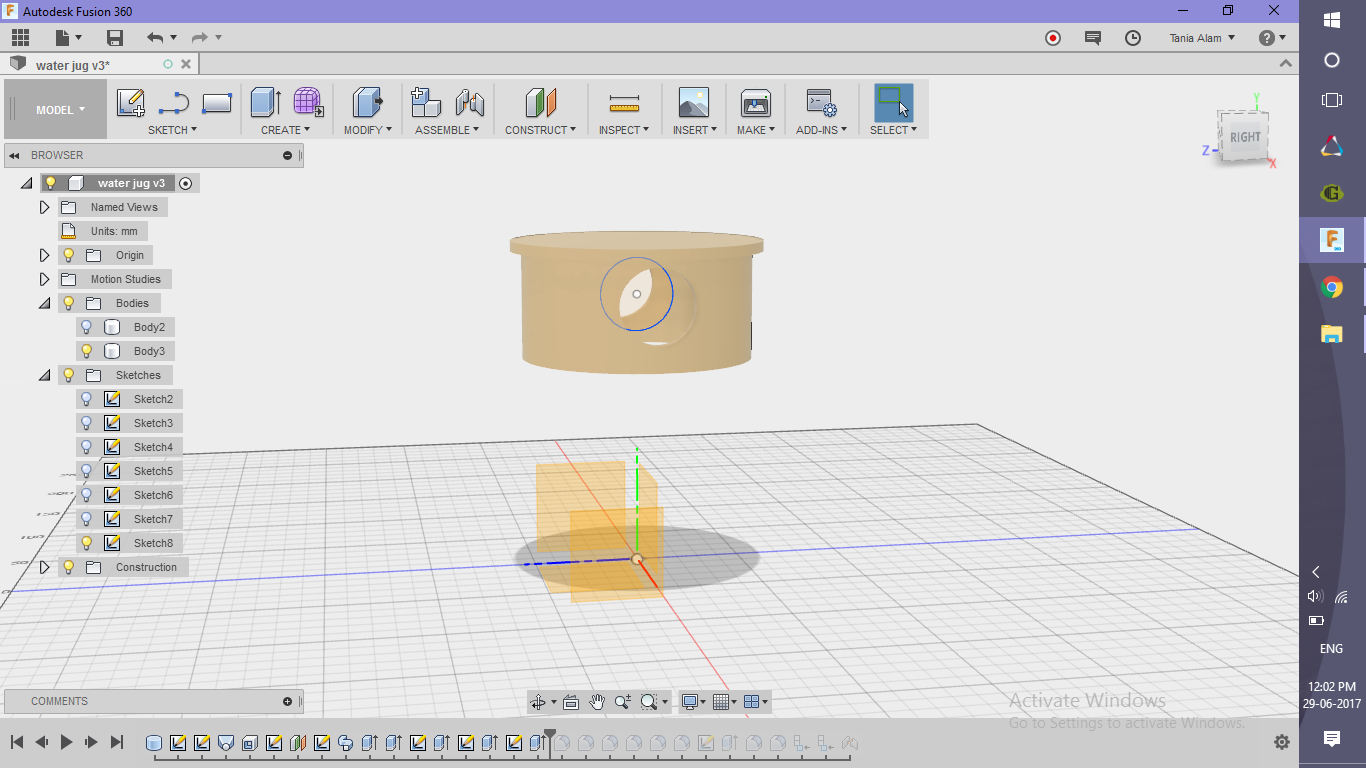Open timeline settings gear
Viewport: 1366px width, 768px height.
(x=1282, y=743)
